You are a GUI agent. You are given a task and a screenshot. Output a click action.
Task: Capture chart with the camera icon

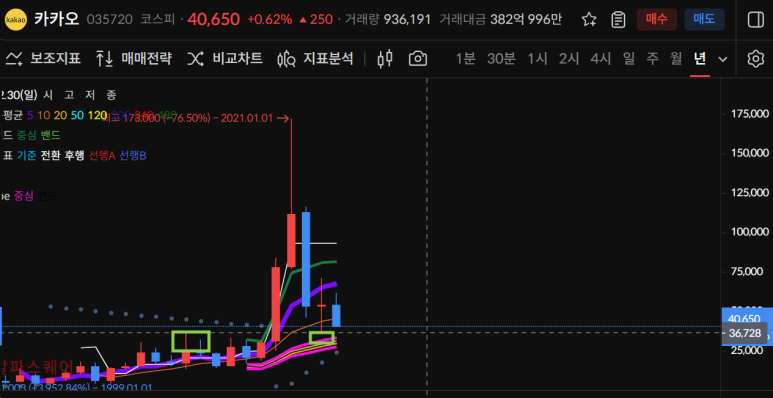point(418,59)
